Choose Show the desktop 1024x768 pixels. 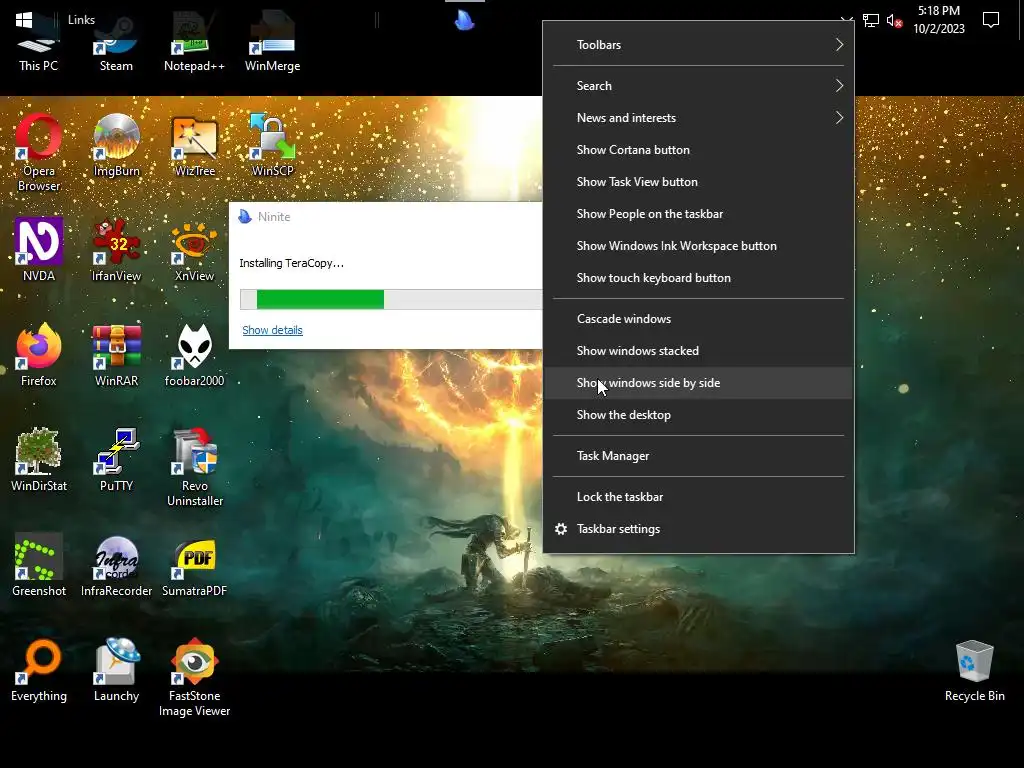click(698, 415)
